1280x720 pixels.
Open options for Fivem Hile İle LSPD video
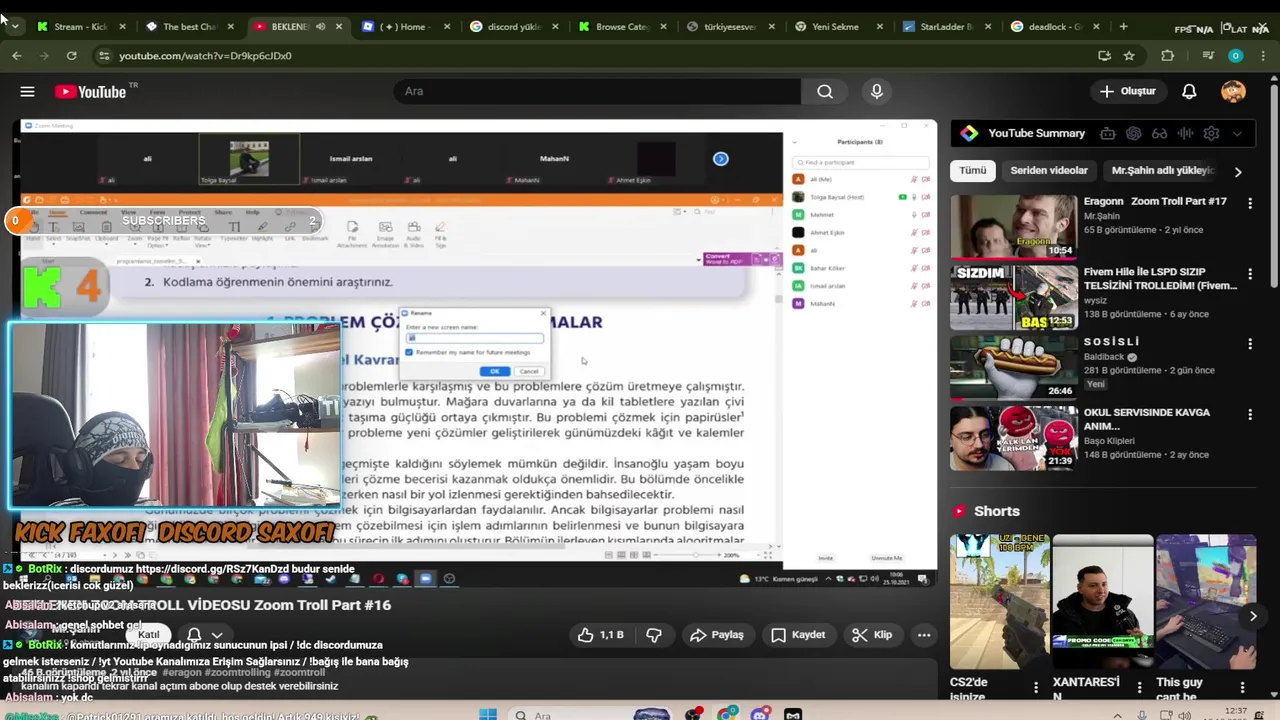(1250, 274)
